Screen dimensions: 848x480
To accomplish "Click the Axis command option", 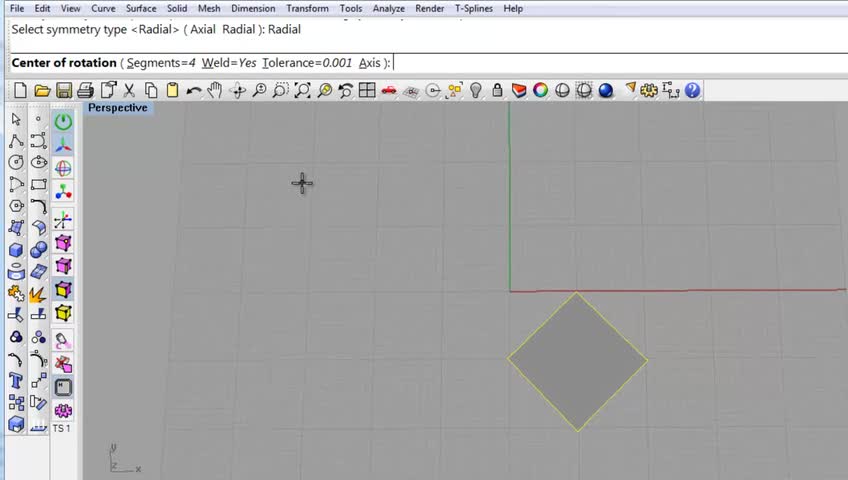I will pos(370,63).
